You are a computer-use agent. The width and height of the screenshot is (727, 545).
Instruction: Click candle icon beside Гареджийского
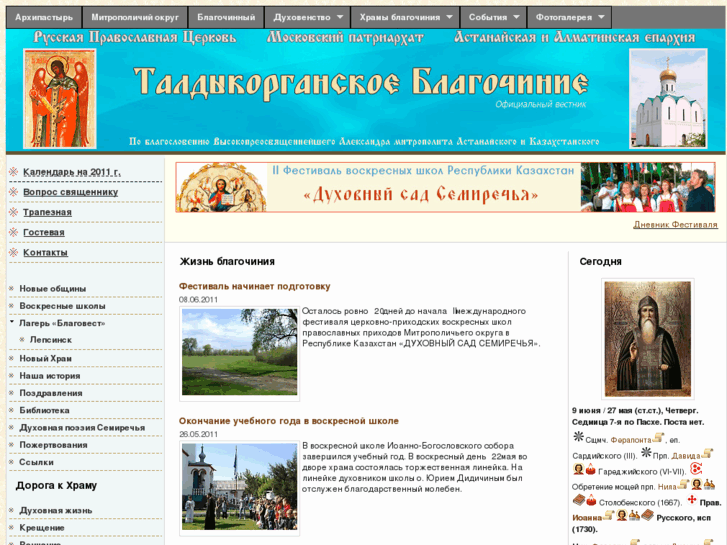[590, 469]
